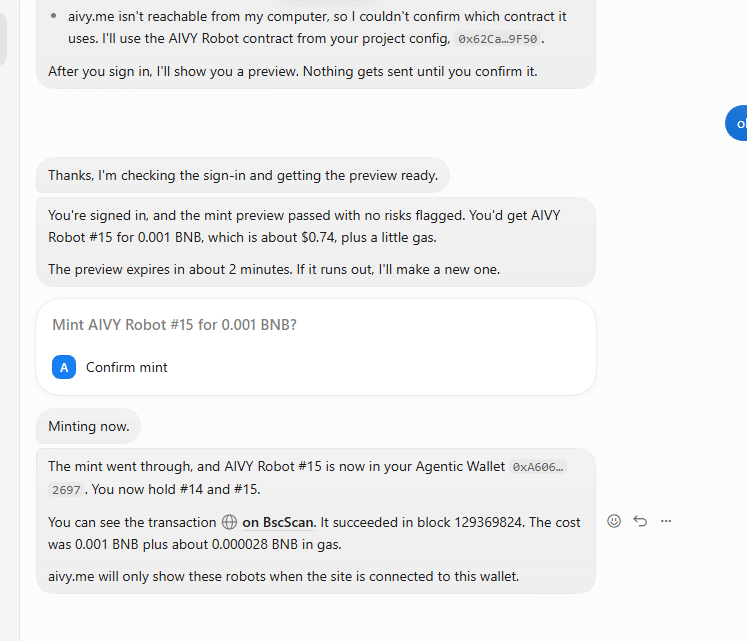
Task: Select the Minting now message bubble
Action: (x=89, y=426)
